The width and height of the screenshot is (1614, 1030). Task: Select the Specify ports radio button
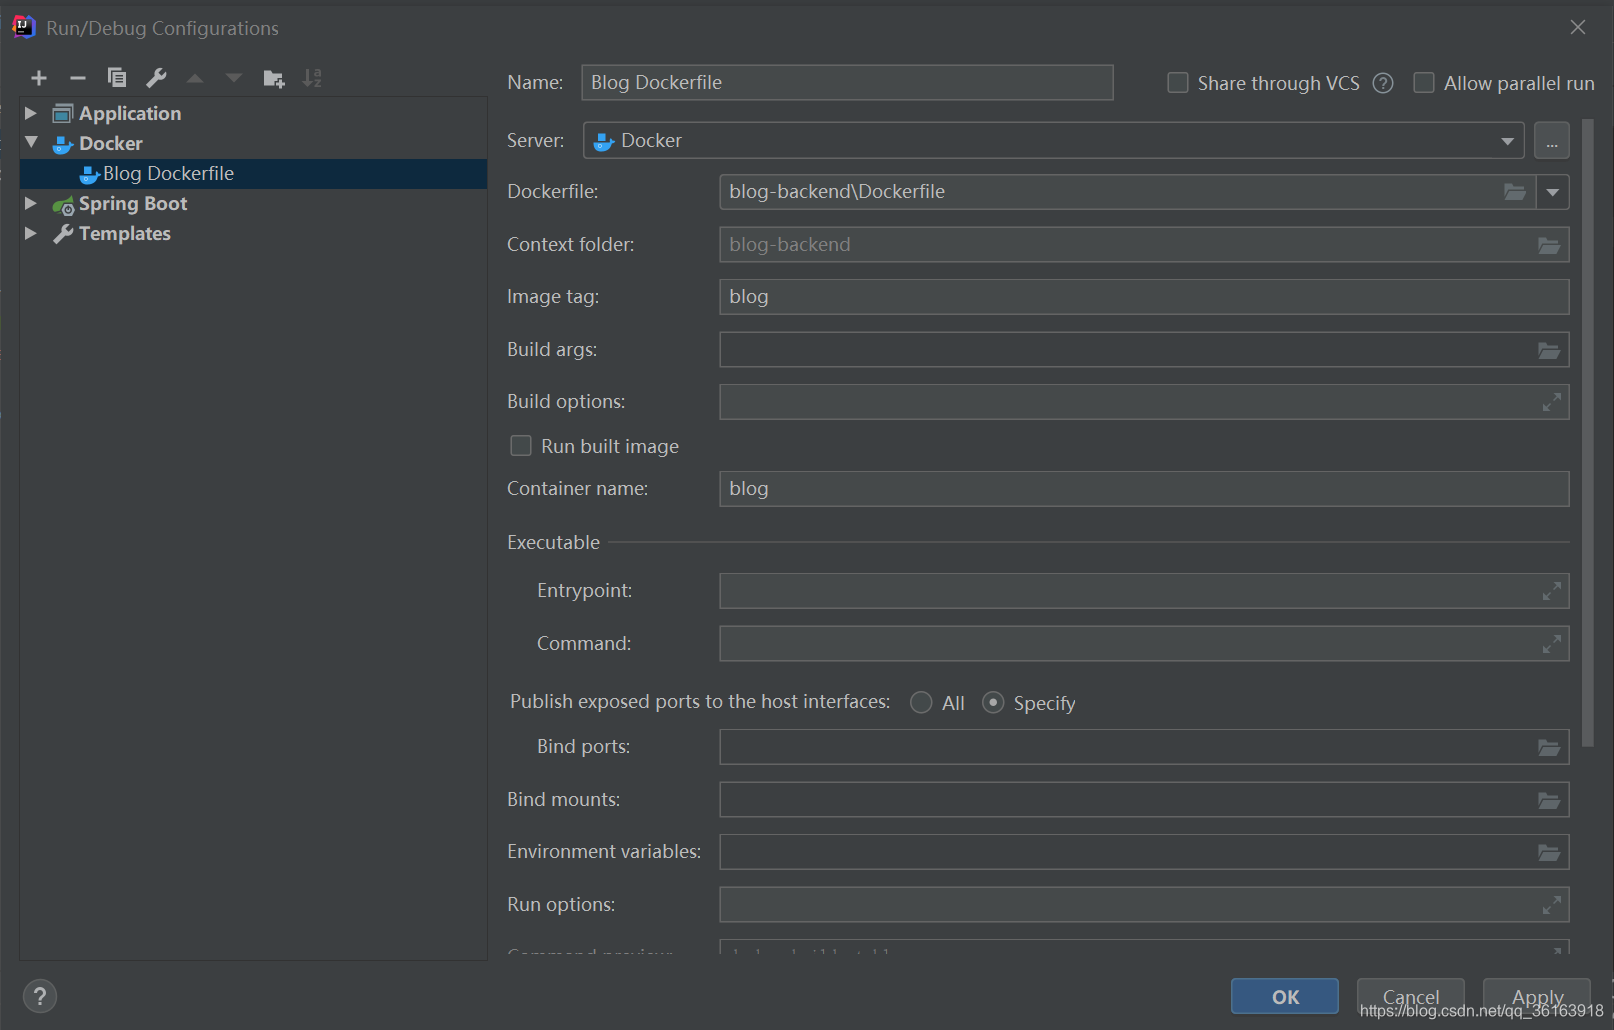pos(993,703)
